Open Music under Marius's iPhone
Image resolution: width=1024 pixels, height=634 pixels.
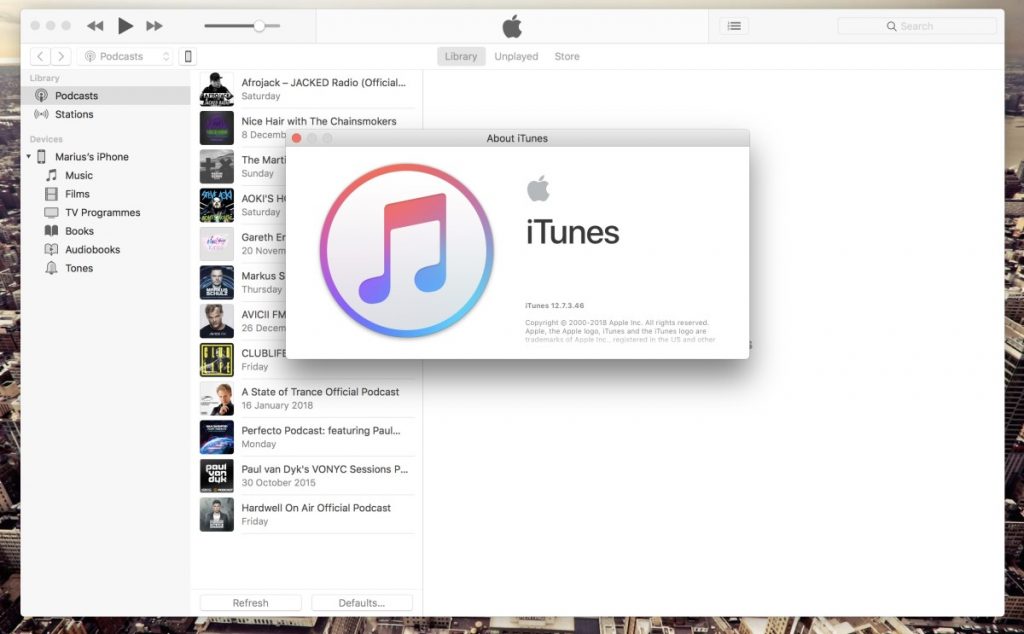[x=78, y=176]
